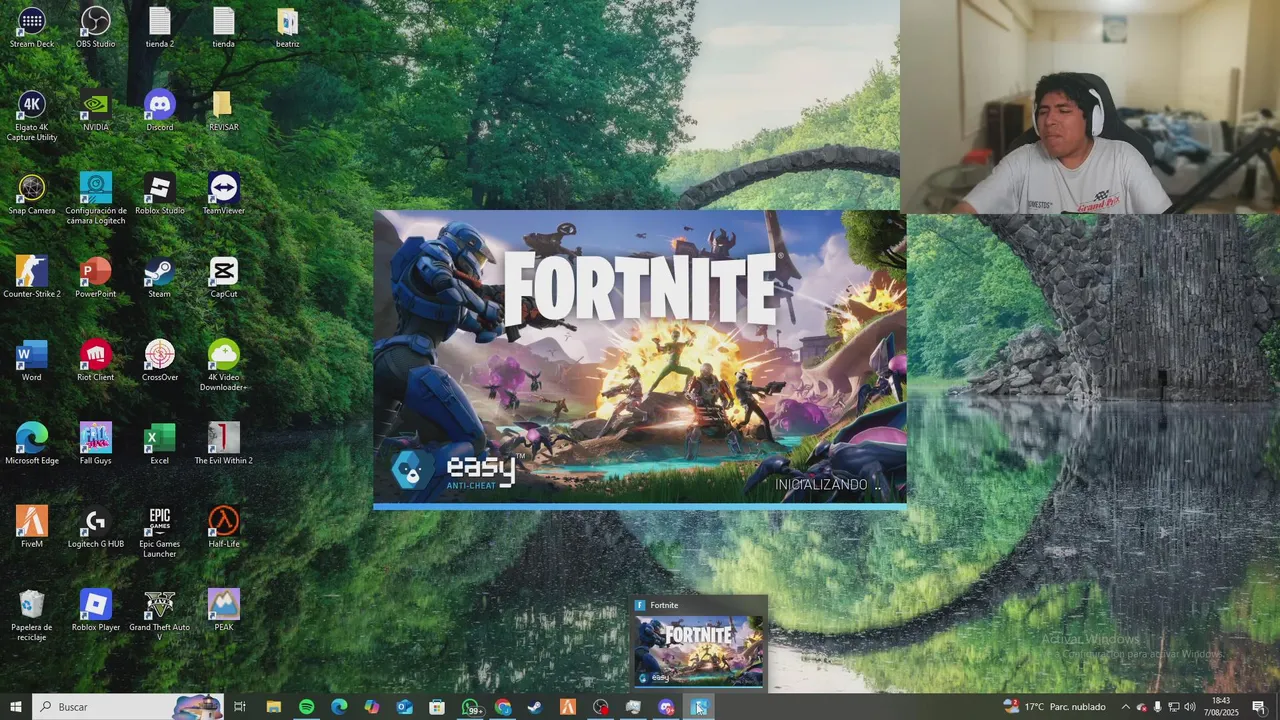Switch to Steam in the taskbar
The width and height of the screenshot is (1280, 720).
tap(535, 706)
